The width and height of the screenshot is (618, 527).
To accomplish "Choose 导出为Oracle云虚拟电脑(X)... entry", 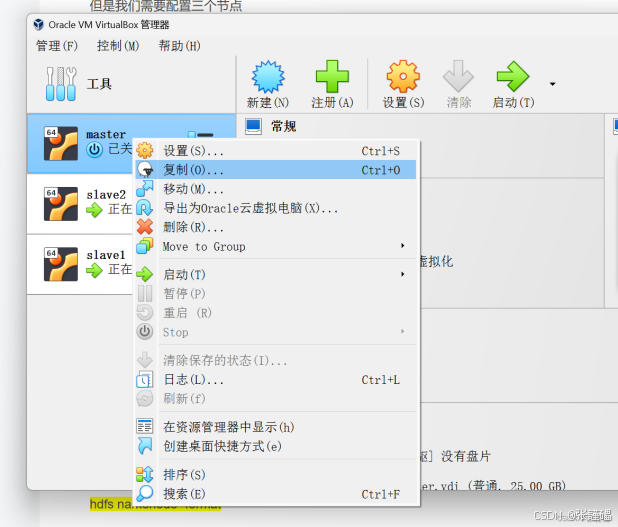I will pyautogui.click(x=275, y=208).
